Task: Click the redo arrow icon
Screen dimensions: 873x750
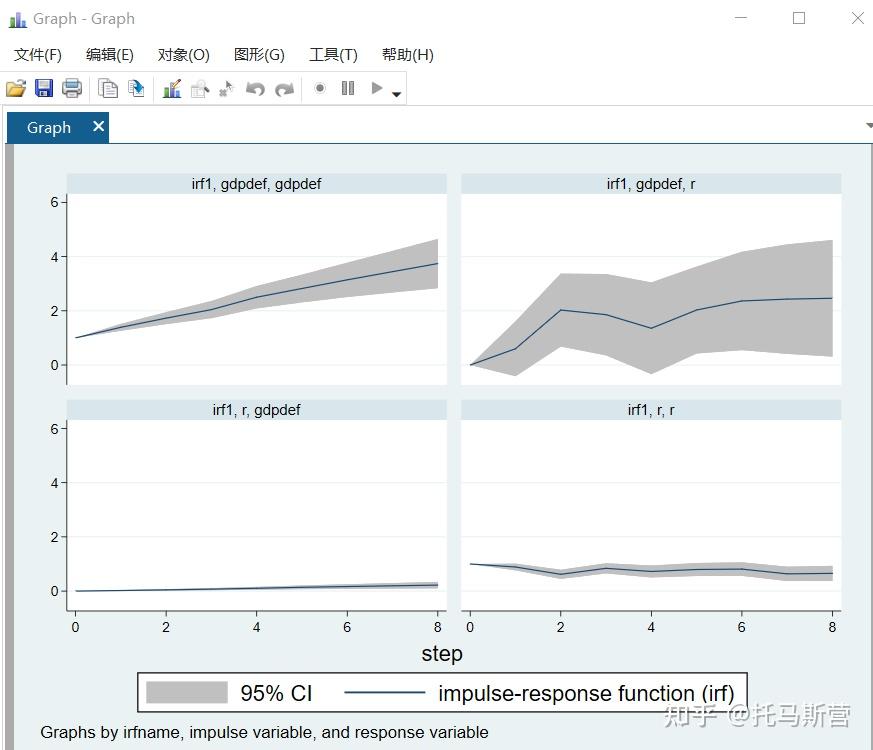Action: pyautogui.click(x=285, y=89)
